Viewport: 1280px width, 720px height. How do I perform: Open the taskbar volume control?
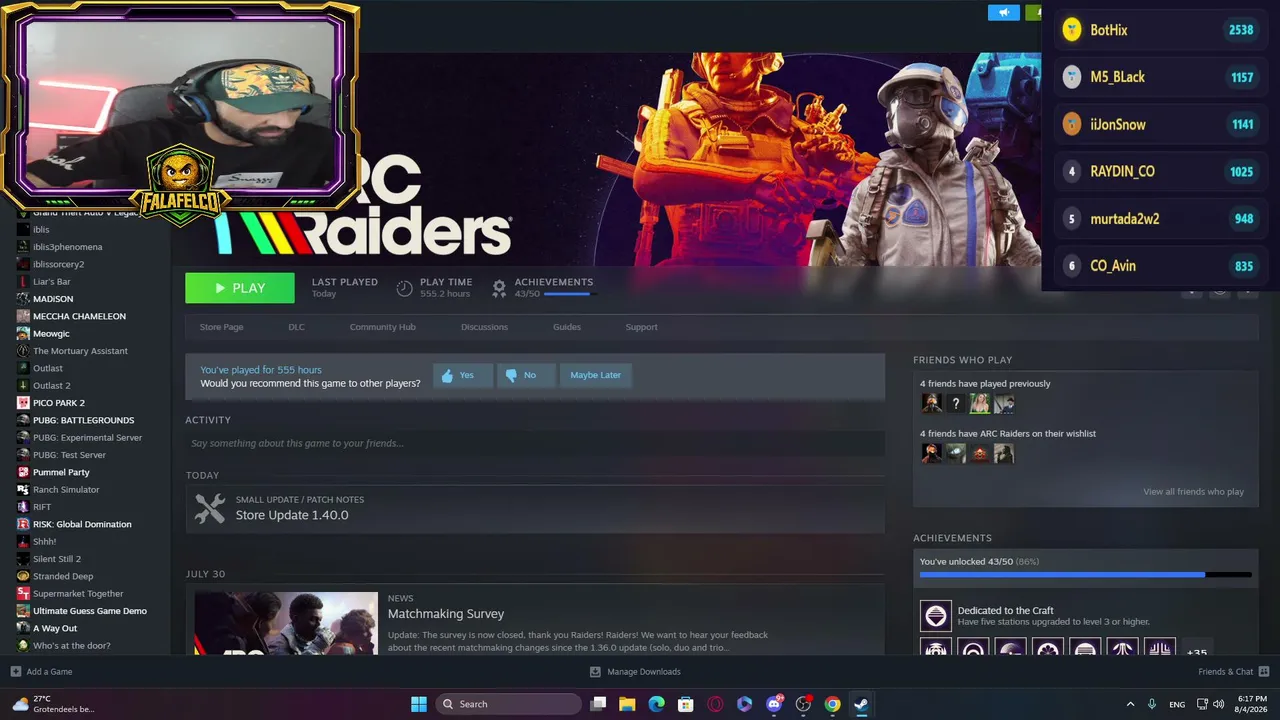(1218, 704)
